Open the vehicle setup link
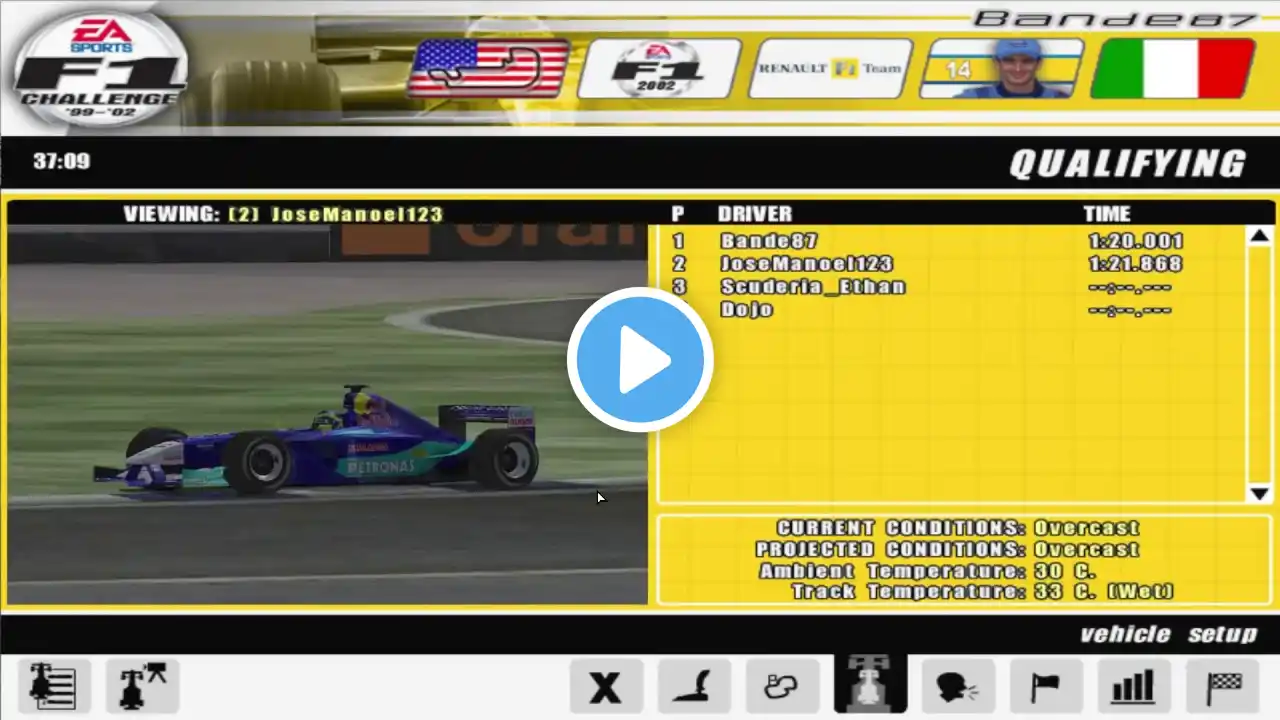This screenshot has width=1280, height=720. pos(1168,634)
